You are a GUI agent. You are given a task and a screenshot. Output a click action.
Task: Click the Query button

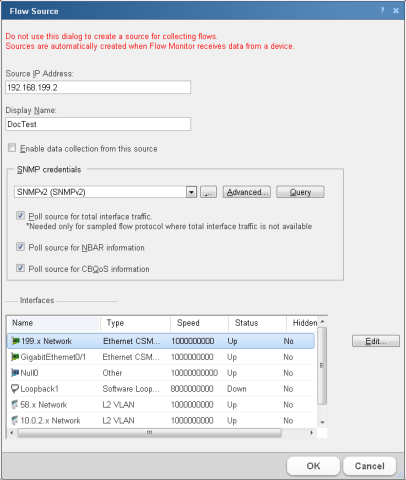[300, 192]
